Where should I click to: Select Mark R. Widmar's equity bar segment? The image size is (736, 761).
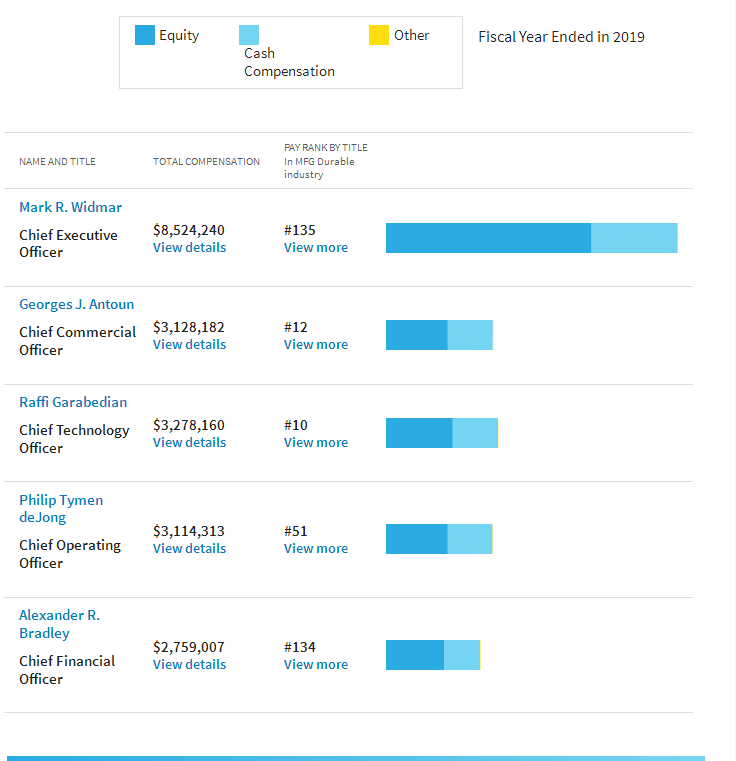488,238
